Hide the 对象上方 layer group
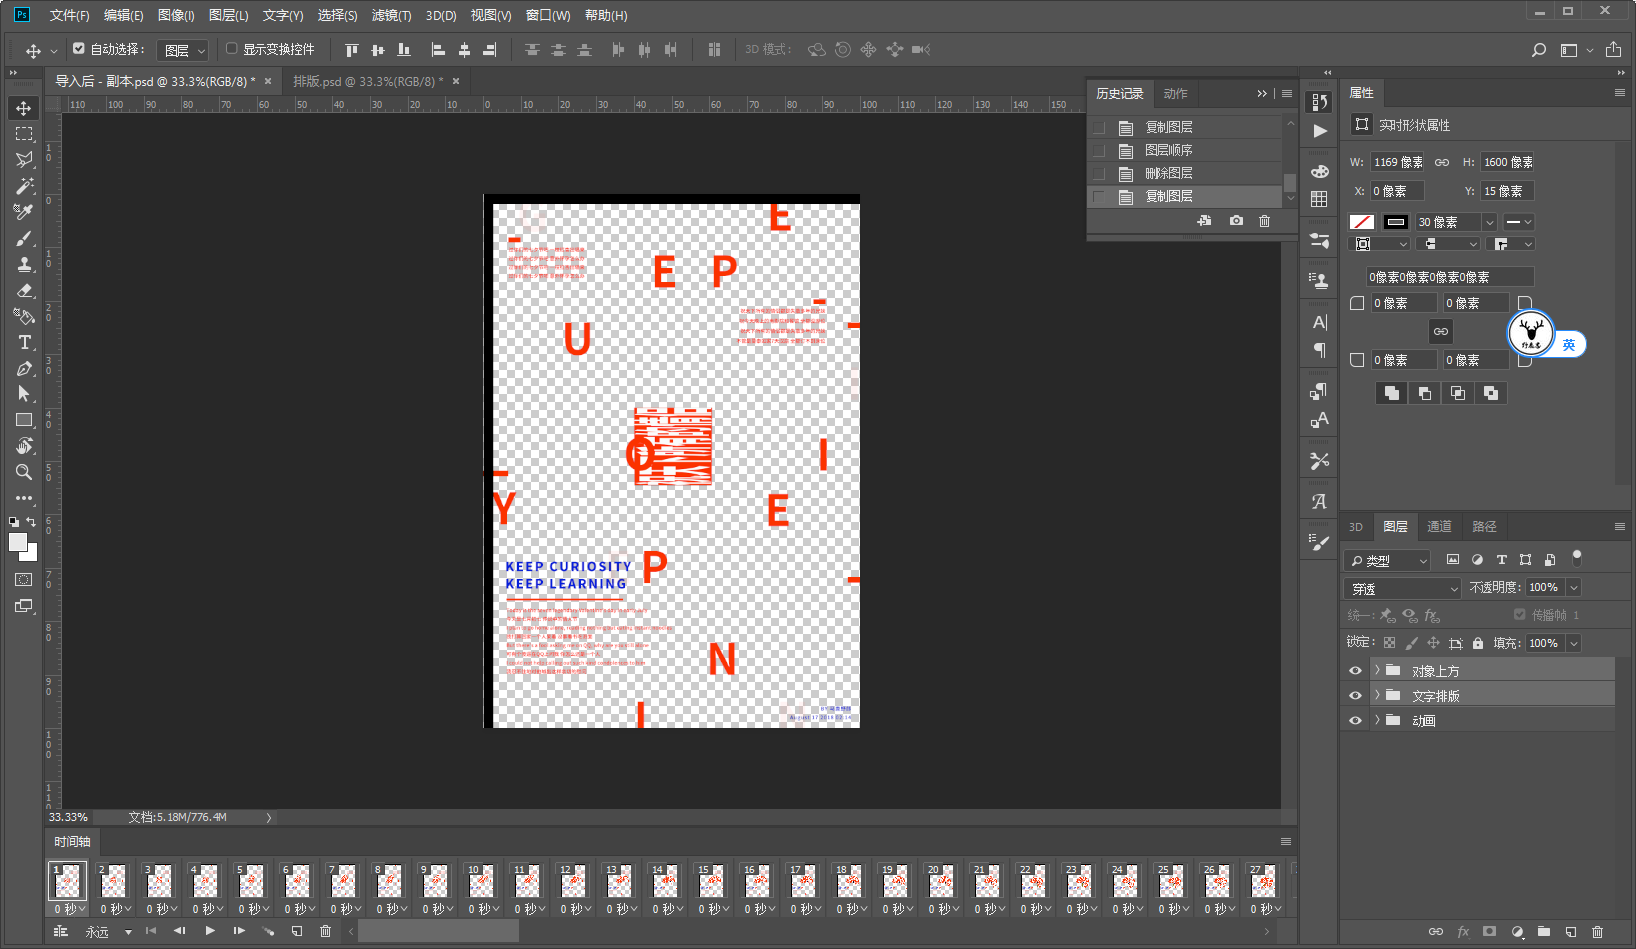This screenshot has height=949, width=1636. click(1356, 671)
